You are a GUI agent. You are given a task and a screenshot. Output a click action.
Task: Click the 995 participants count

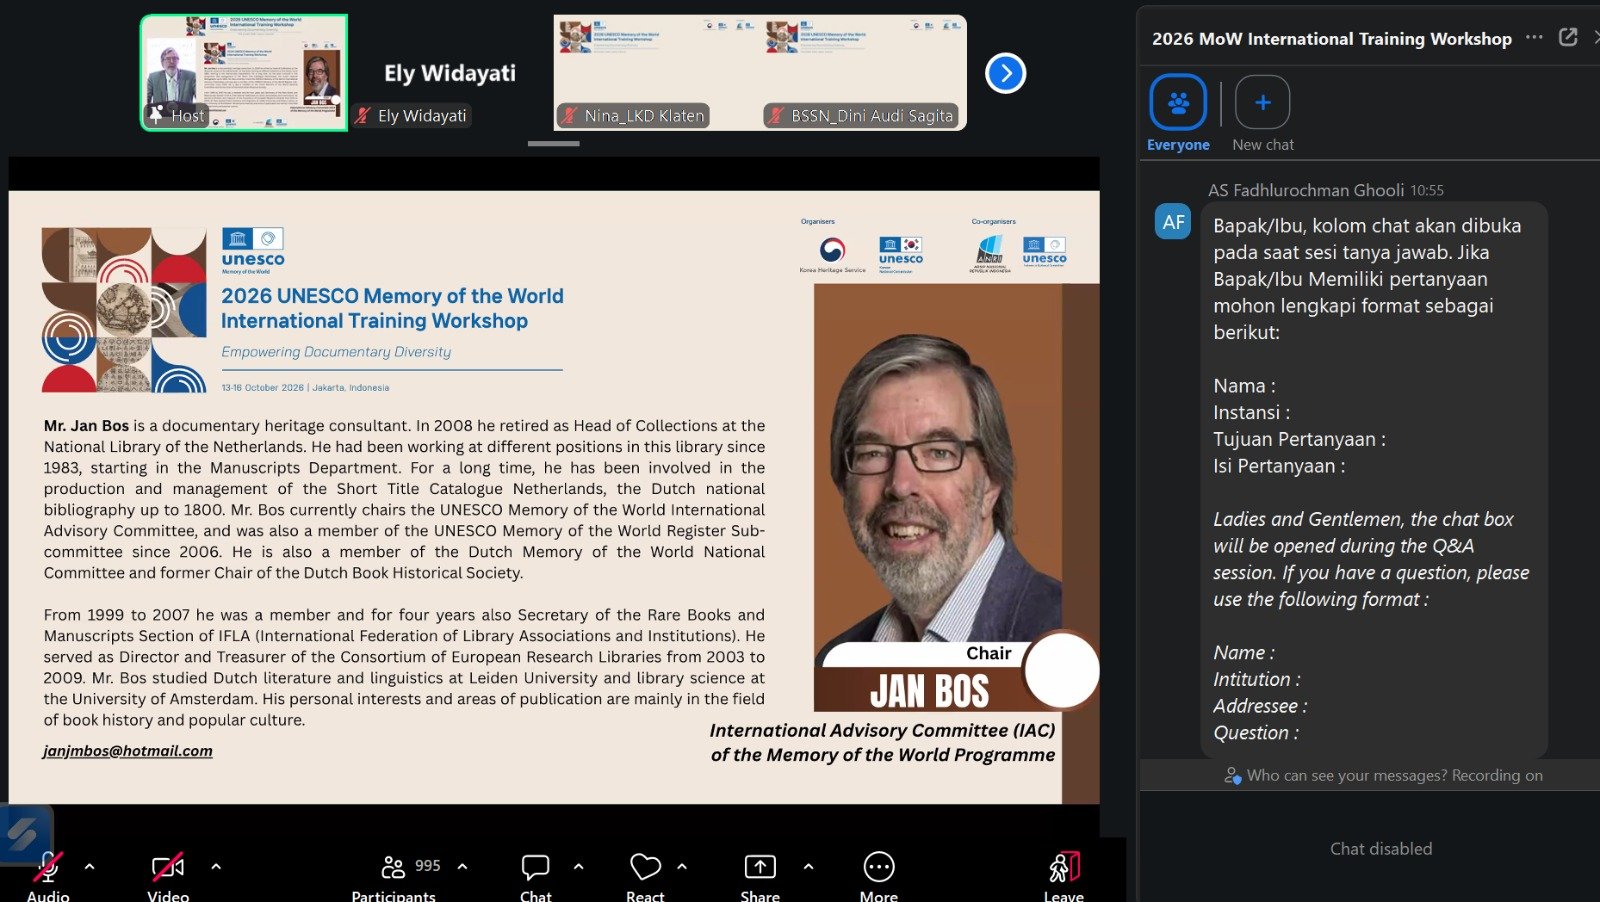(x=428, y=866)
